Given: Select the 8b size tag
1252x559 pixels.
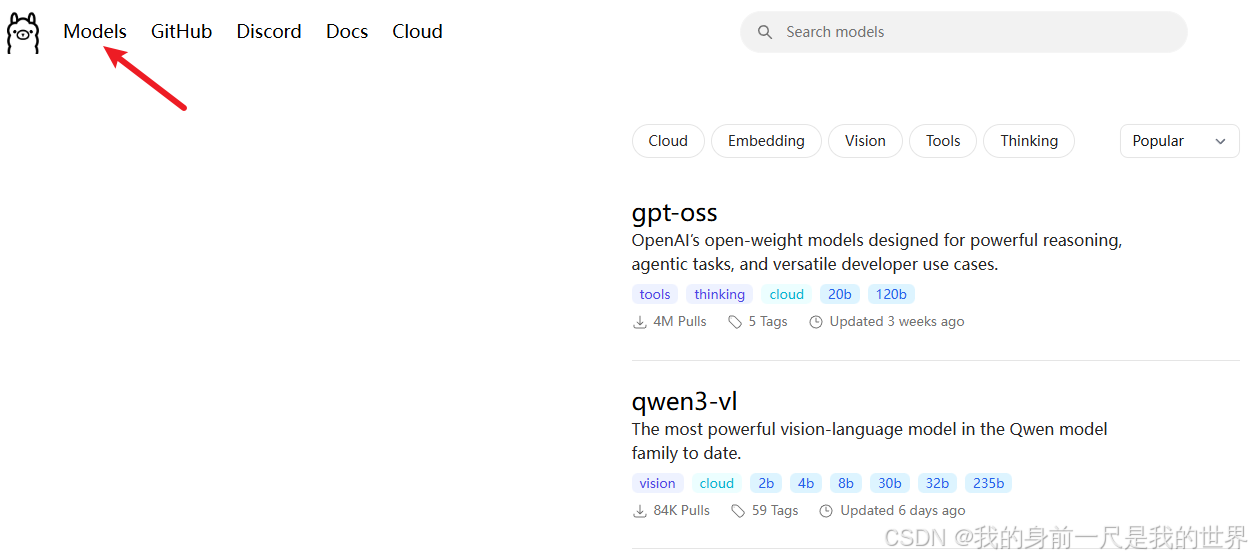Looking at the screenshot, I should (846, 483).
